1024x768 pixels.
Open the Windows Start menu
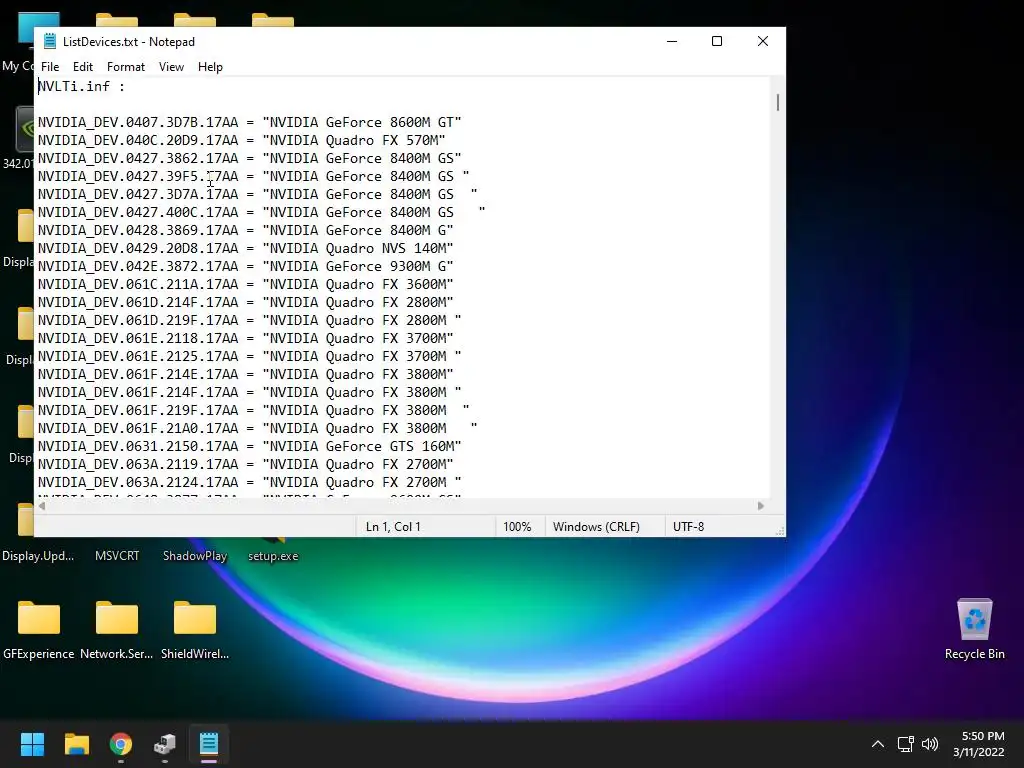(32, 744)
